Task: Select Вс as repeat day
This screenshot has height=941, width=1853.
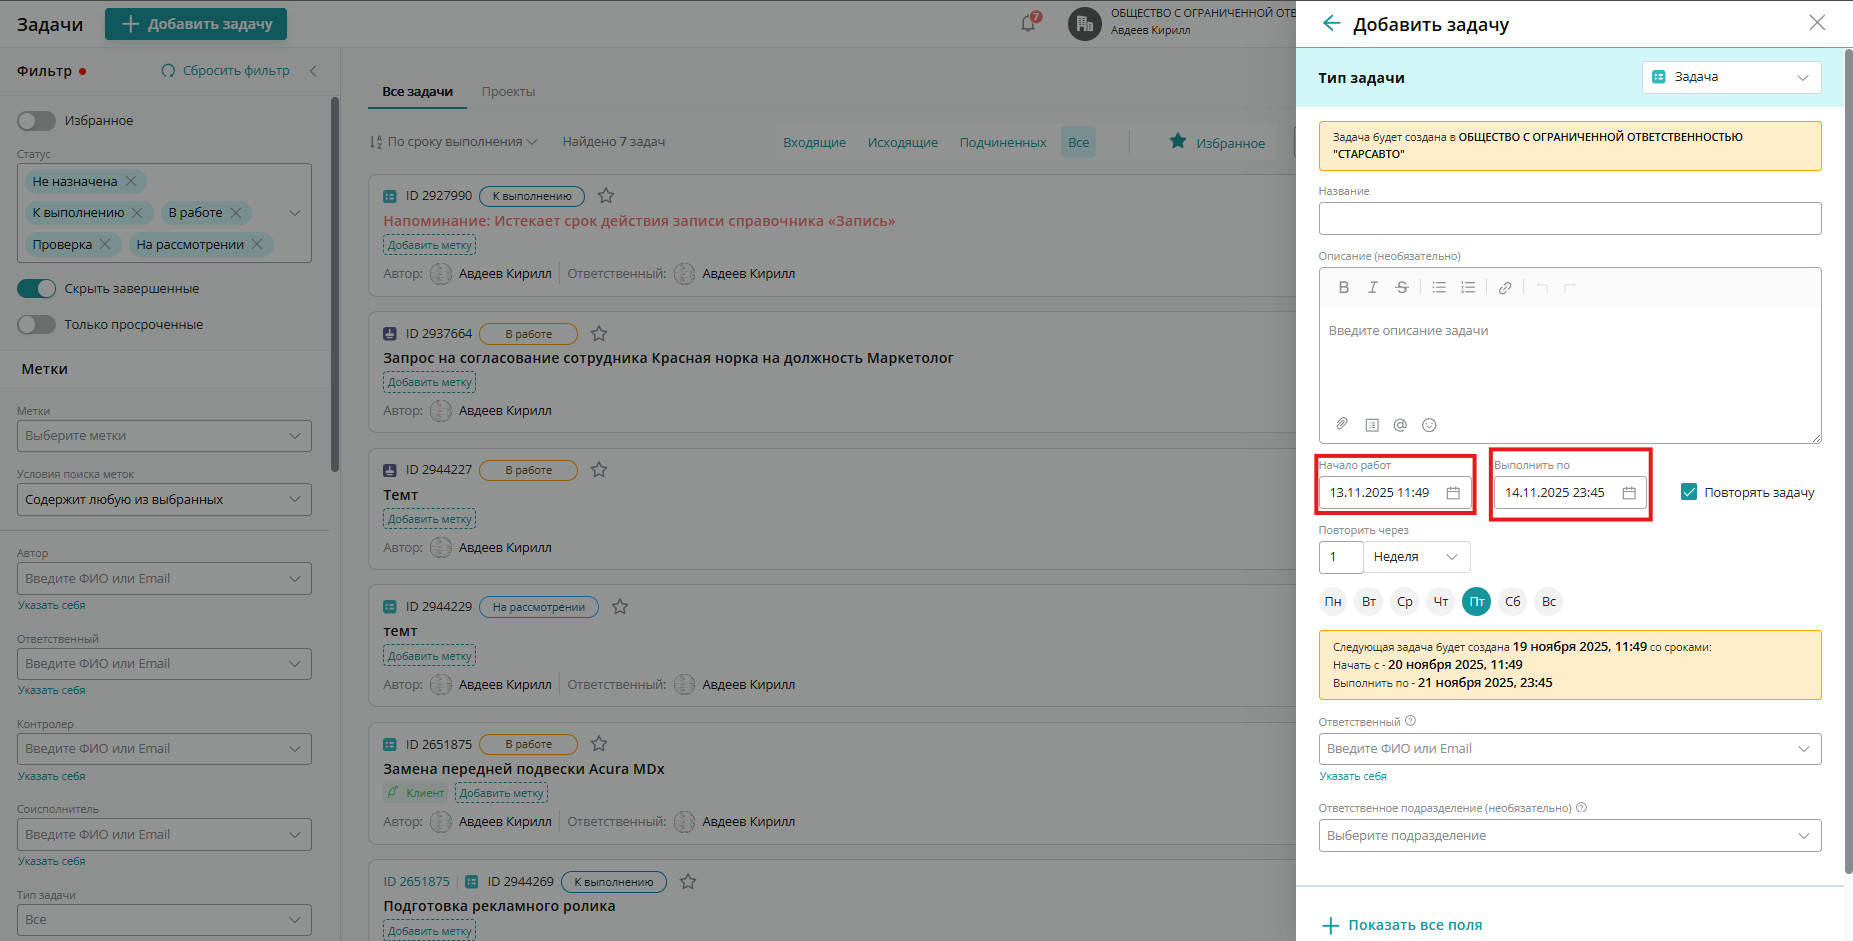Action: point(1549,601)
